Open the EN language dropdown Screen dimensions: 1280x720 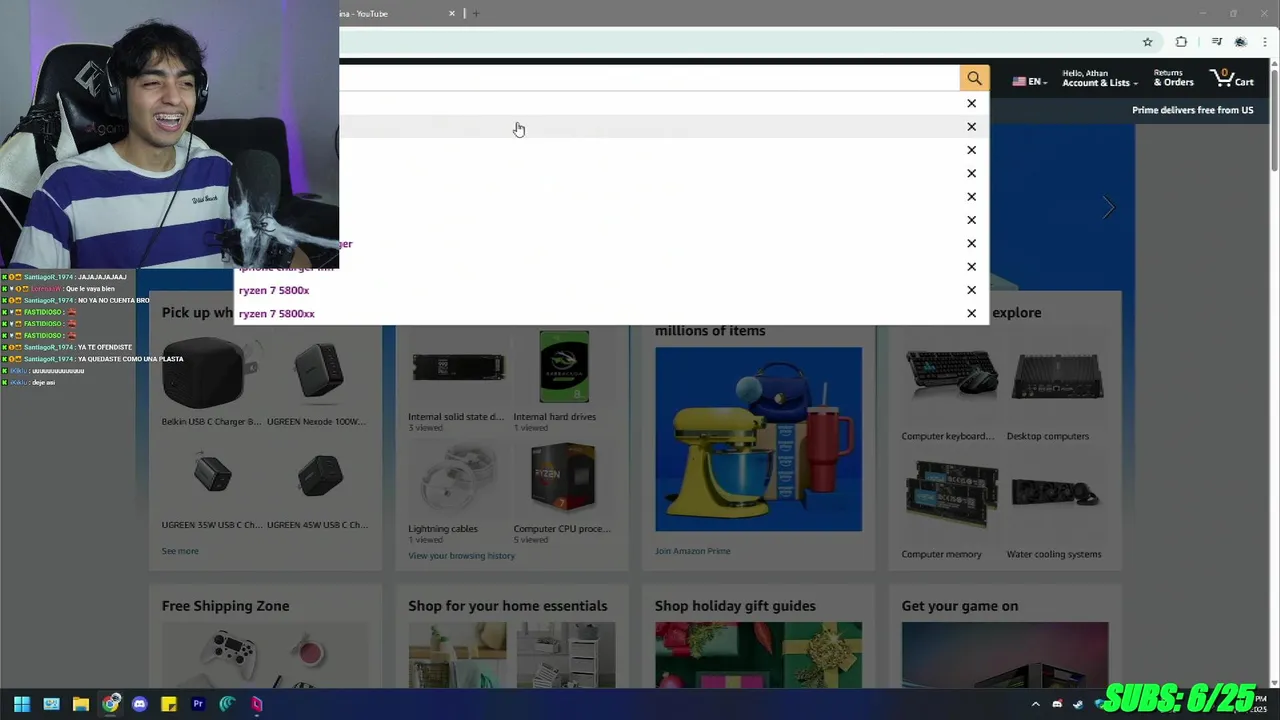(x=1030, y=81)
